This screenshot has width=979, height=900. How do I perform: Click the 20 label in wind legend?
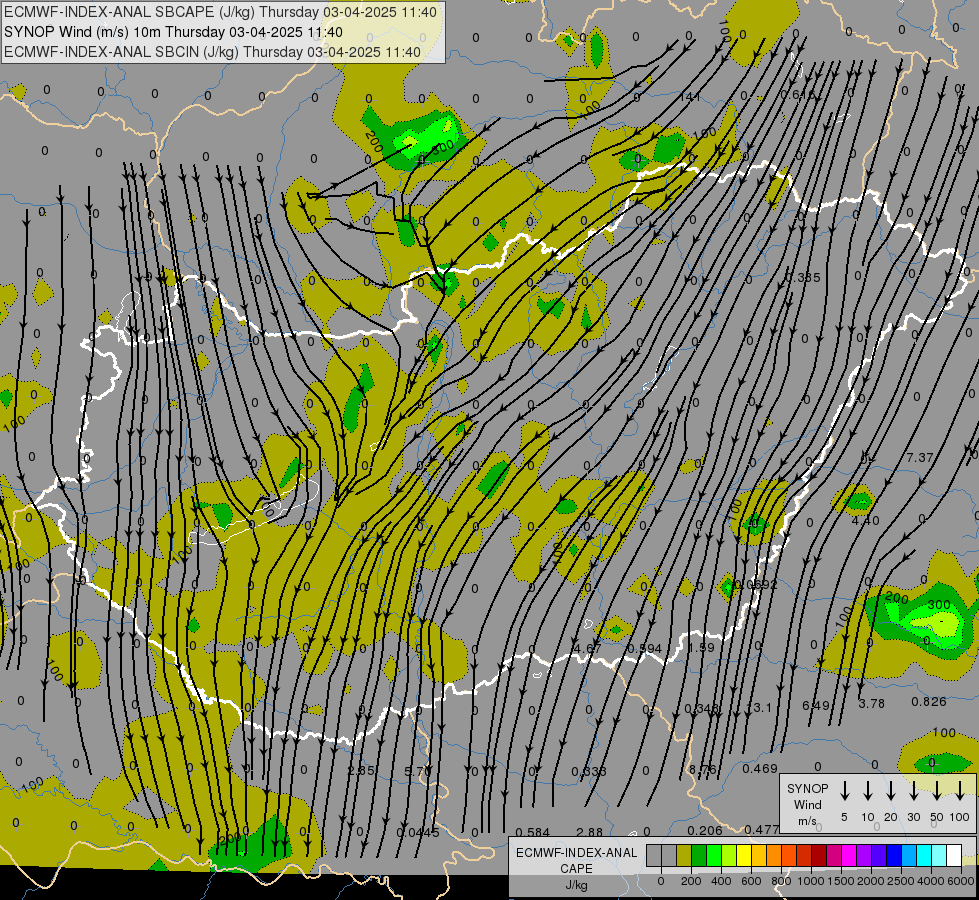pos(890,817)
